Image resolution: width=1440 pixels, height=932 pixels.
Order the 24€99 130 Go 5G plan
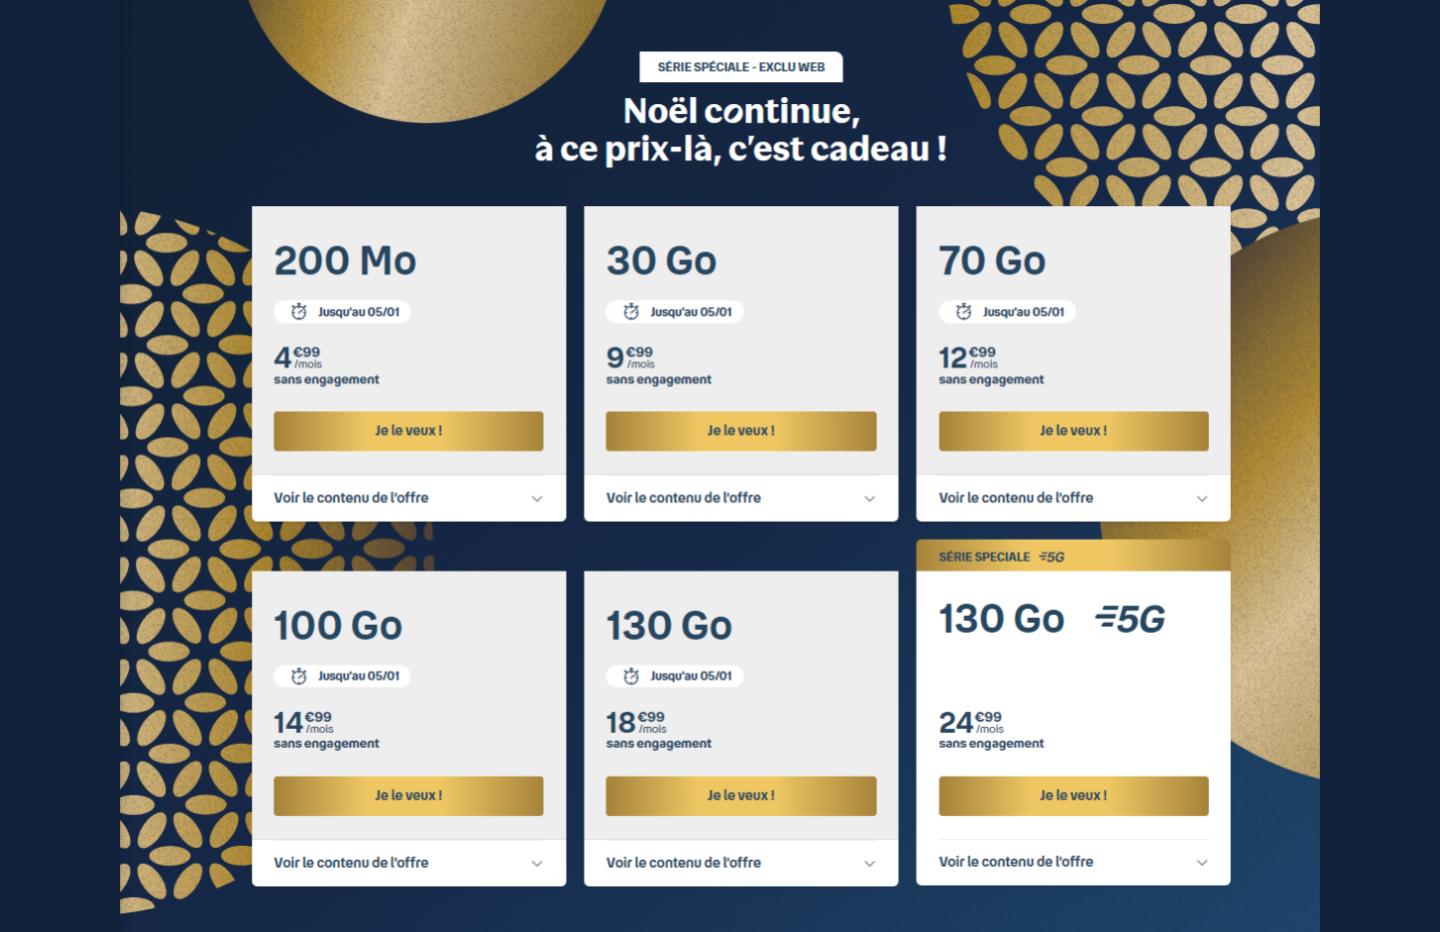pyautogui.click(x=1073, y=796)
